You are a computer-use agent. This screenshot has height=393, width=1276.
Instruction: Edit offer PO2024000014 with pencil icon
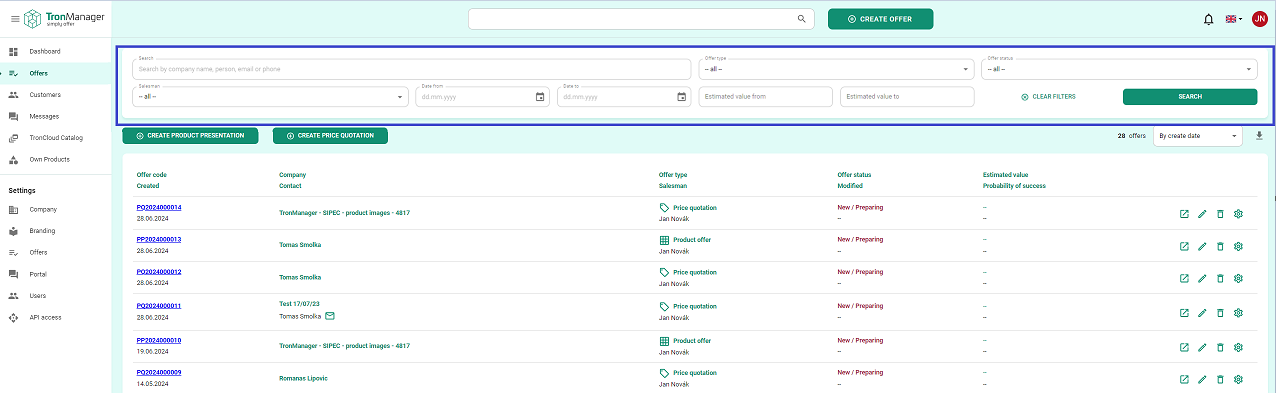pos(1202,214)
